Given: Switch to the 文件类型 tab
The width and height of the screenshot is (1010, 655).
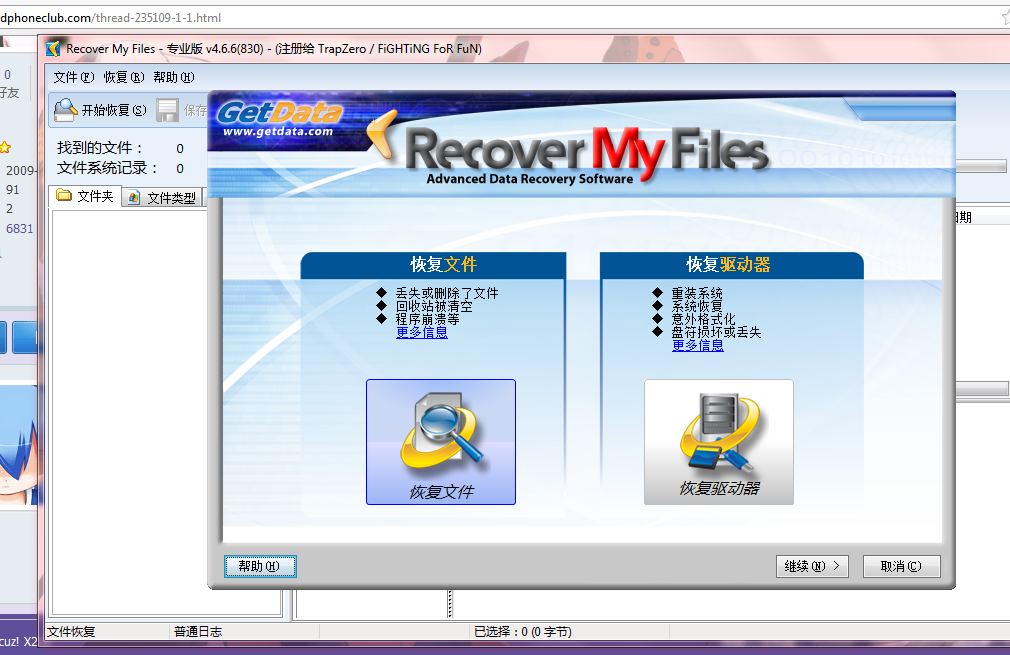Looking at the screenshot, I should tap(162, 198).
